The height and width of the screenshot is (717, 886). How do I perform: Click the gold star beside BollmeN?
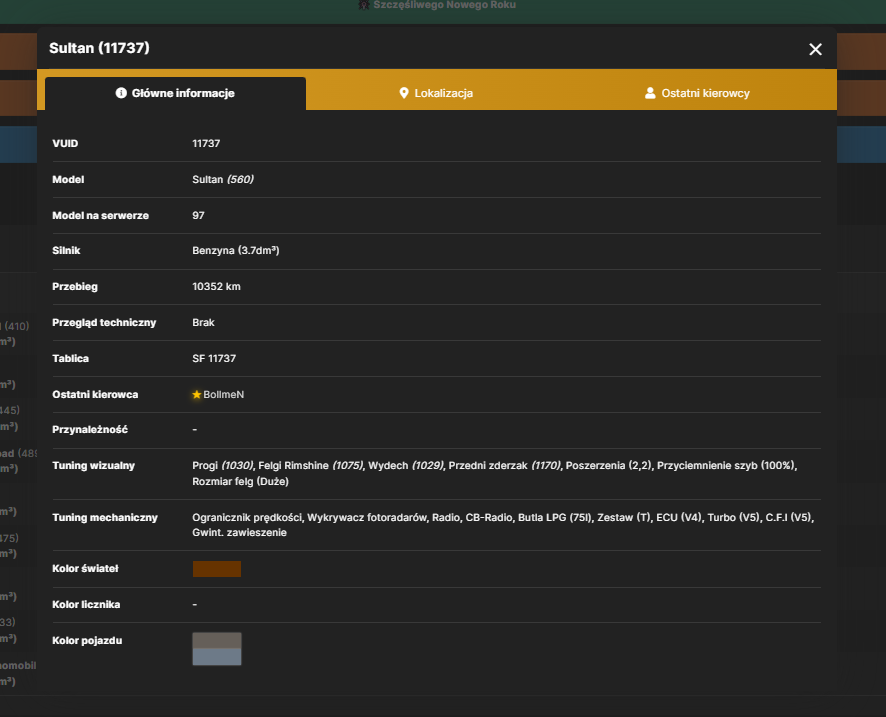[197, 394]
